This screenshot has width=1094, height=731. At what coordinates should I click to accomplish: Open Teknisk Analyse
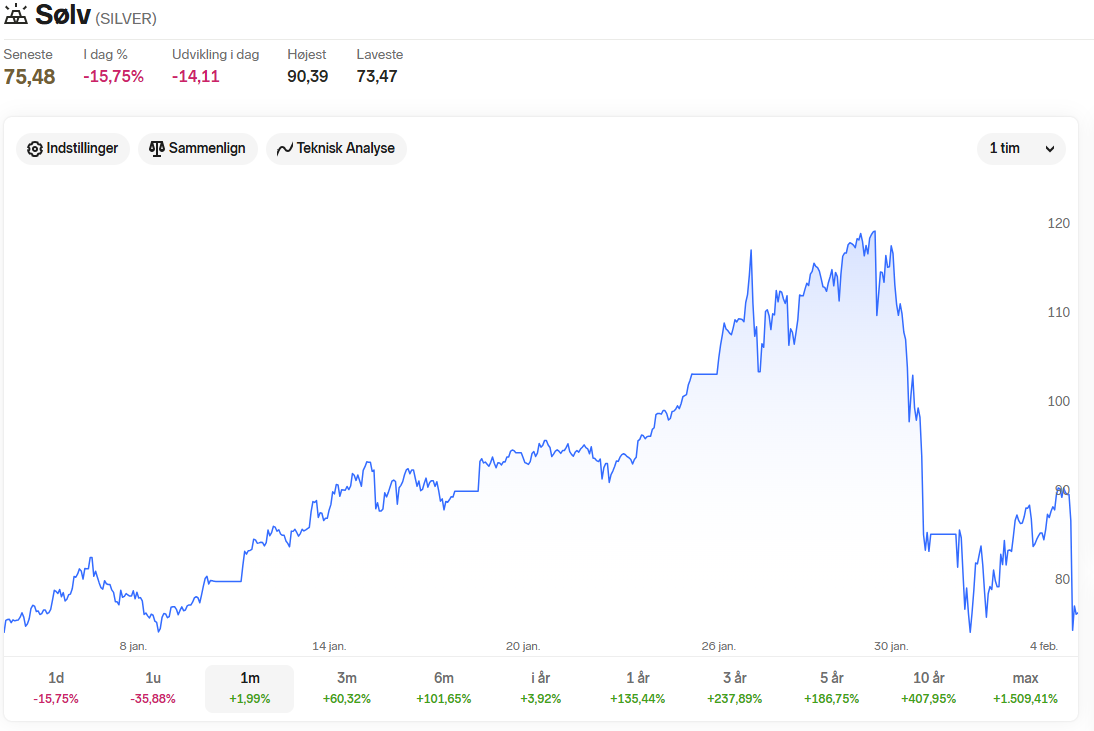[x=336, y=149]
